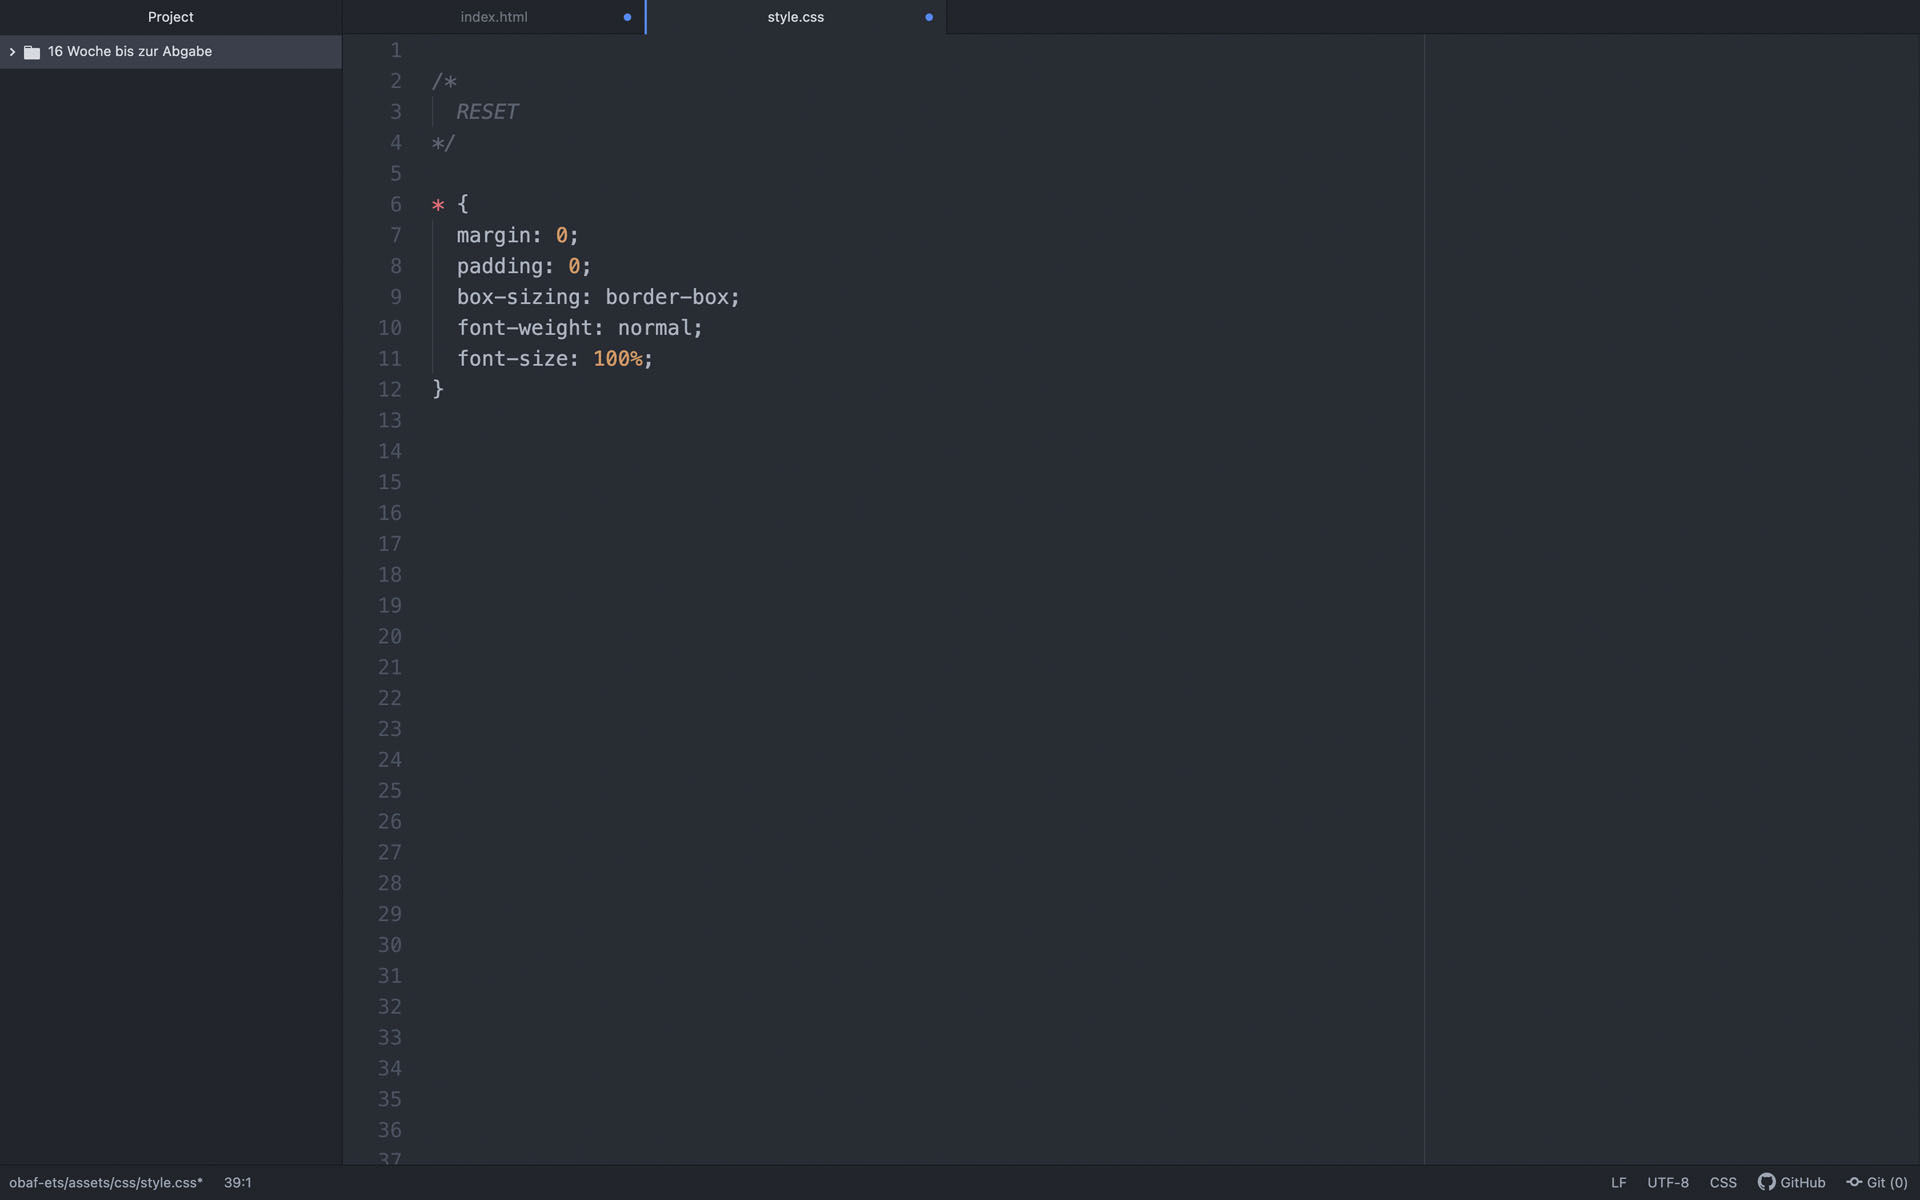Change the UTF-8 encoding selector

pos(1668,1182)
